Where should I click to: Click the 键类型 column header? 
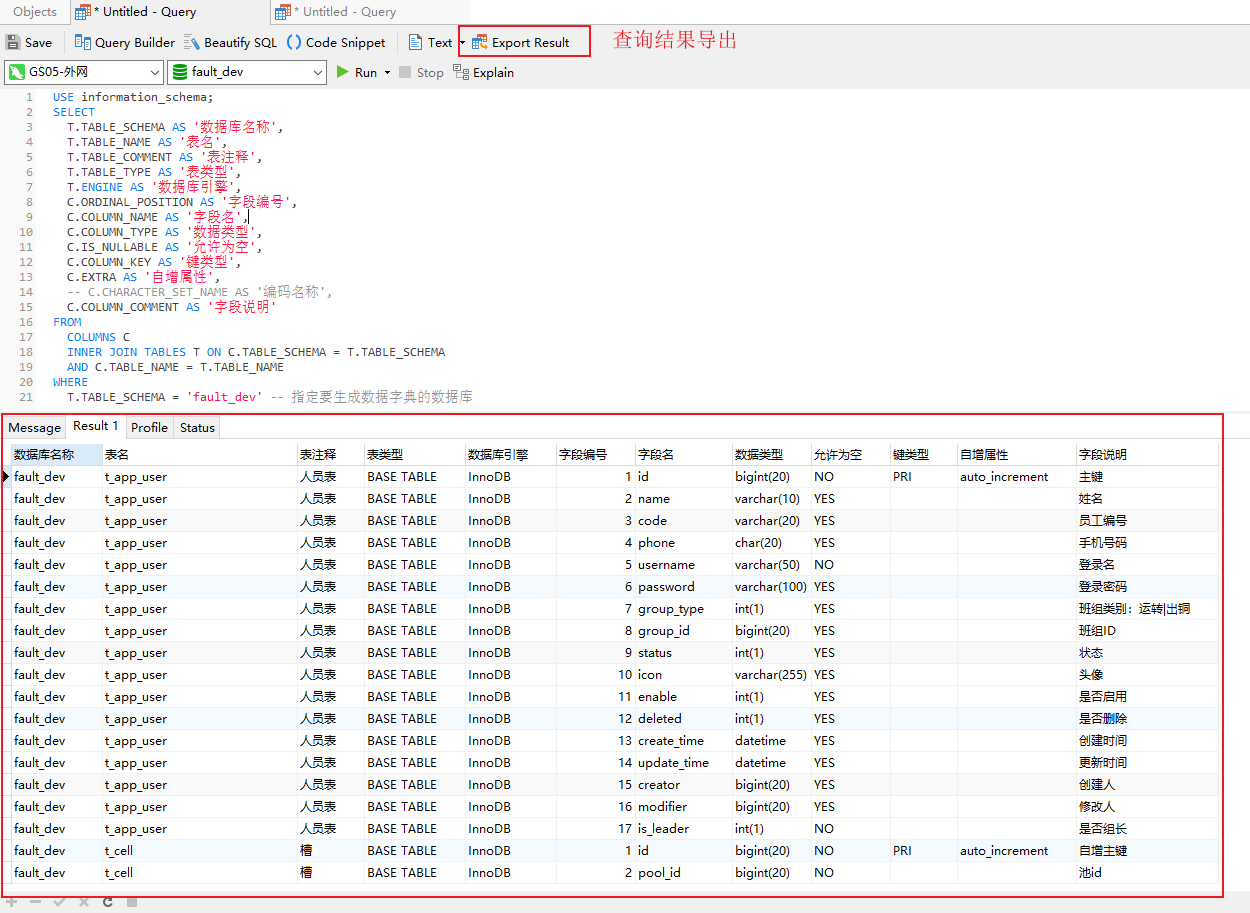[923, 454]
